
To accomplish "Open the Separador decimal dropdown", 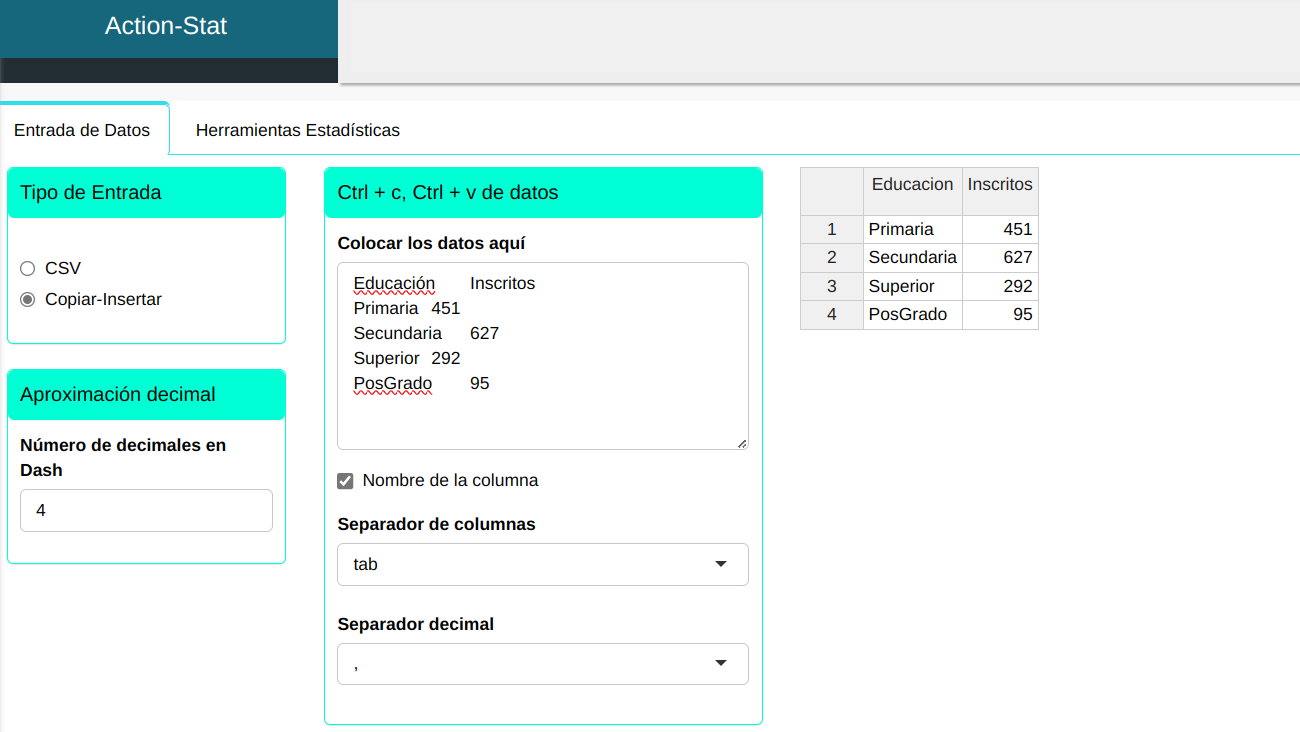I will pos(542,664).
